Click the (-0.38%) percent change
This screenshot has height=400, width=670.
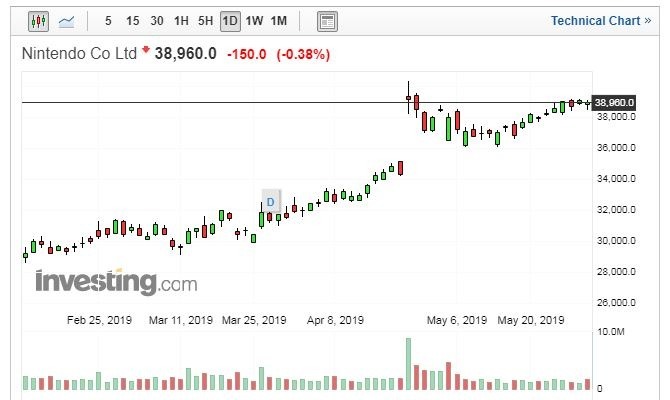click(x=303, y=55)
